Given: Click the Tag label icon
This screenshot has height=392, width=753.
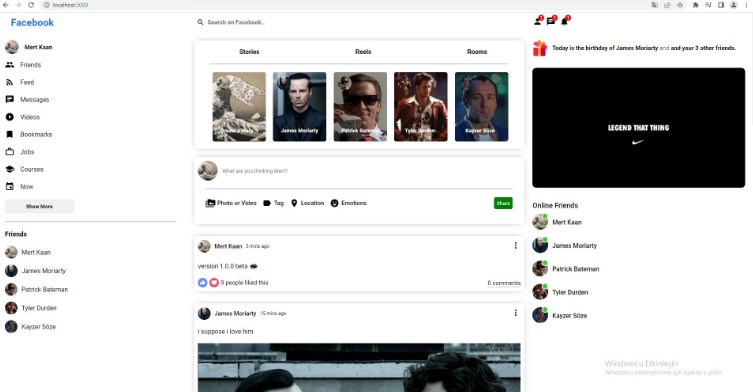Looking at the screenshot, I should tap(267, 203).
